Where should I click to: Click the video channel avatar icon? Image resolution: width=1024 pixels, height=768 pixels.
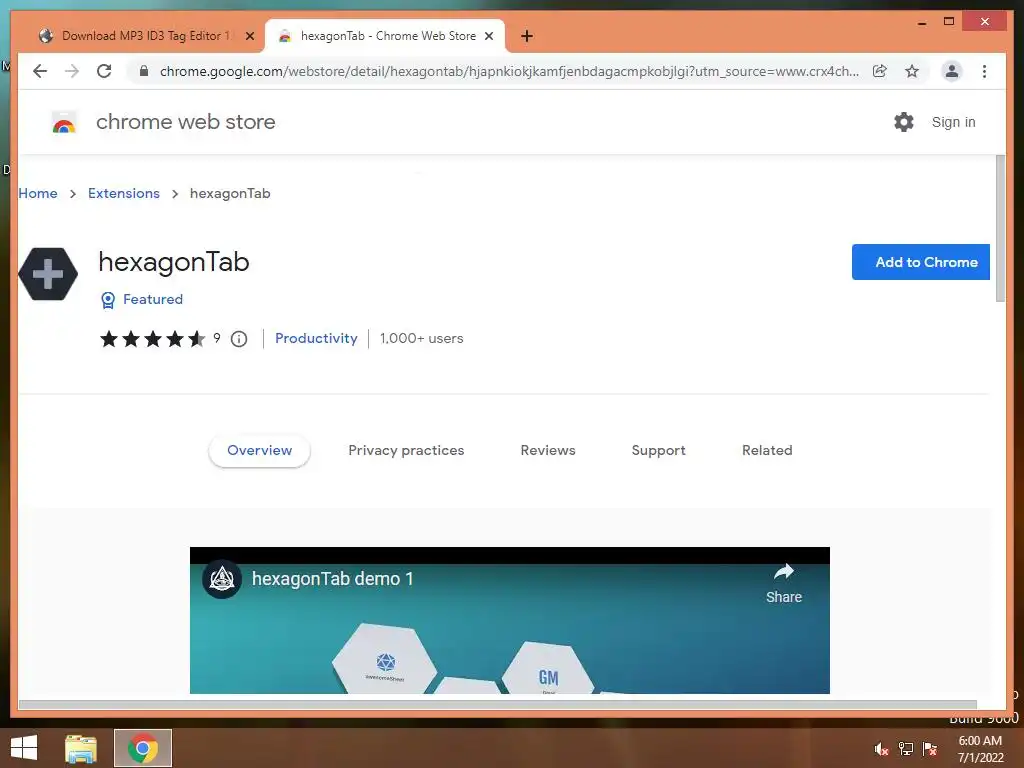[x=222, y=579]
